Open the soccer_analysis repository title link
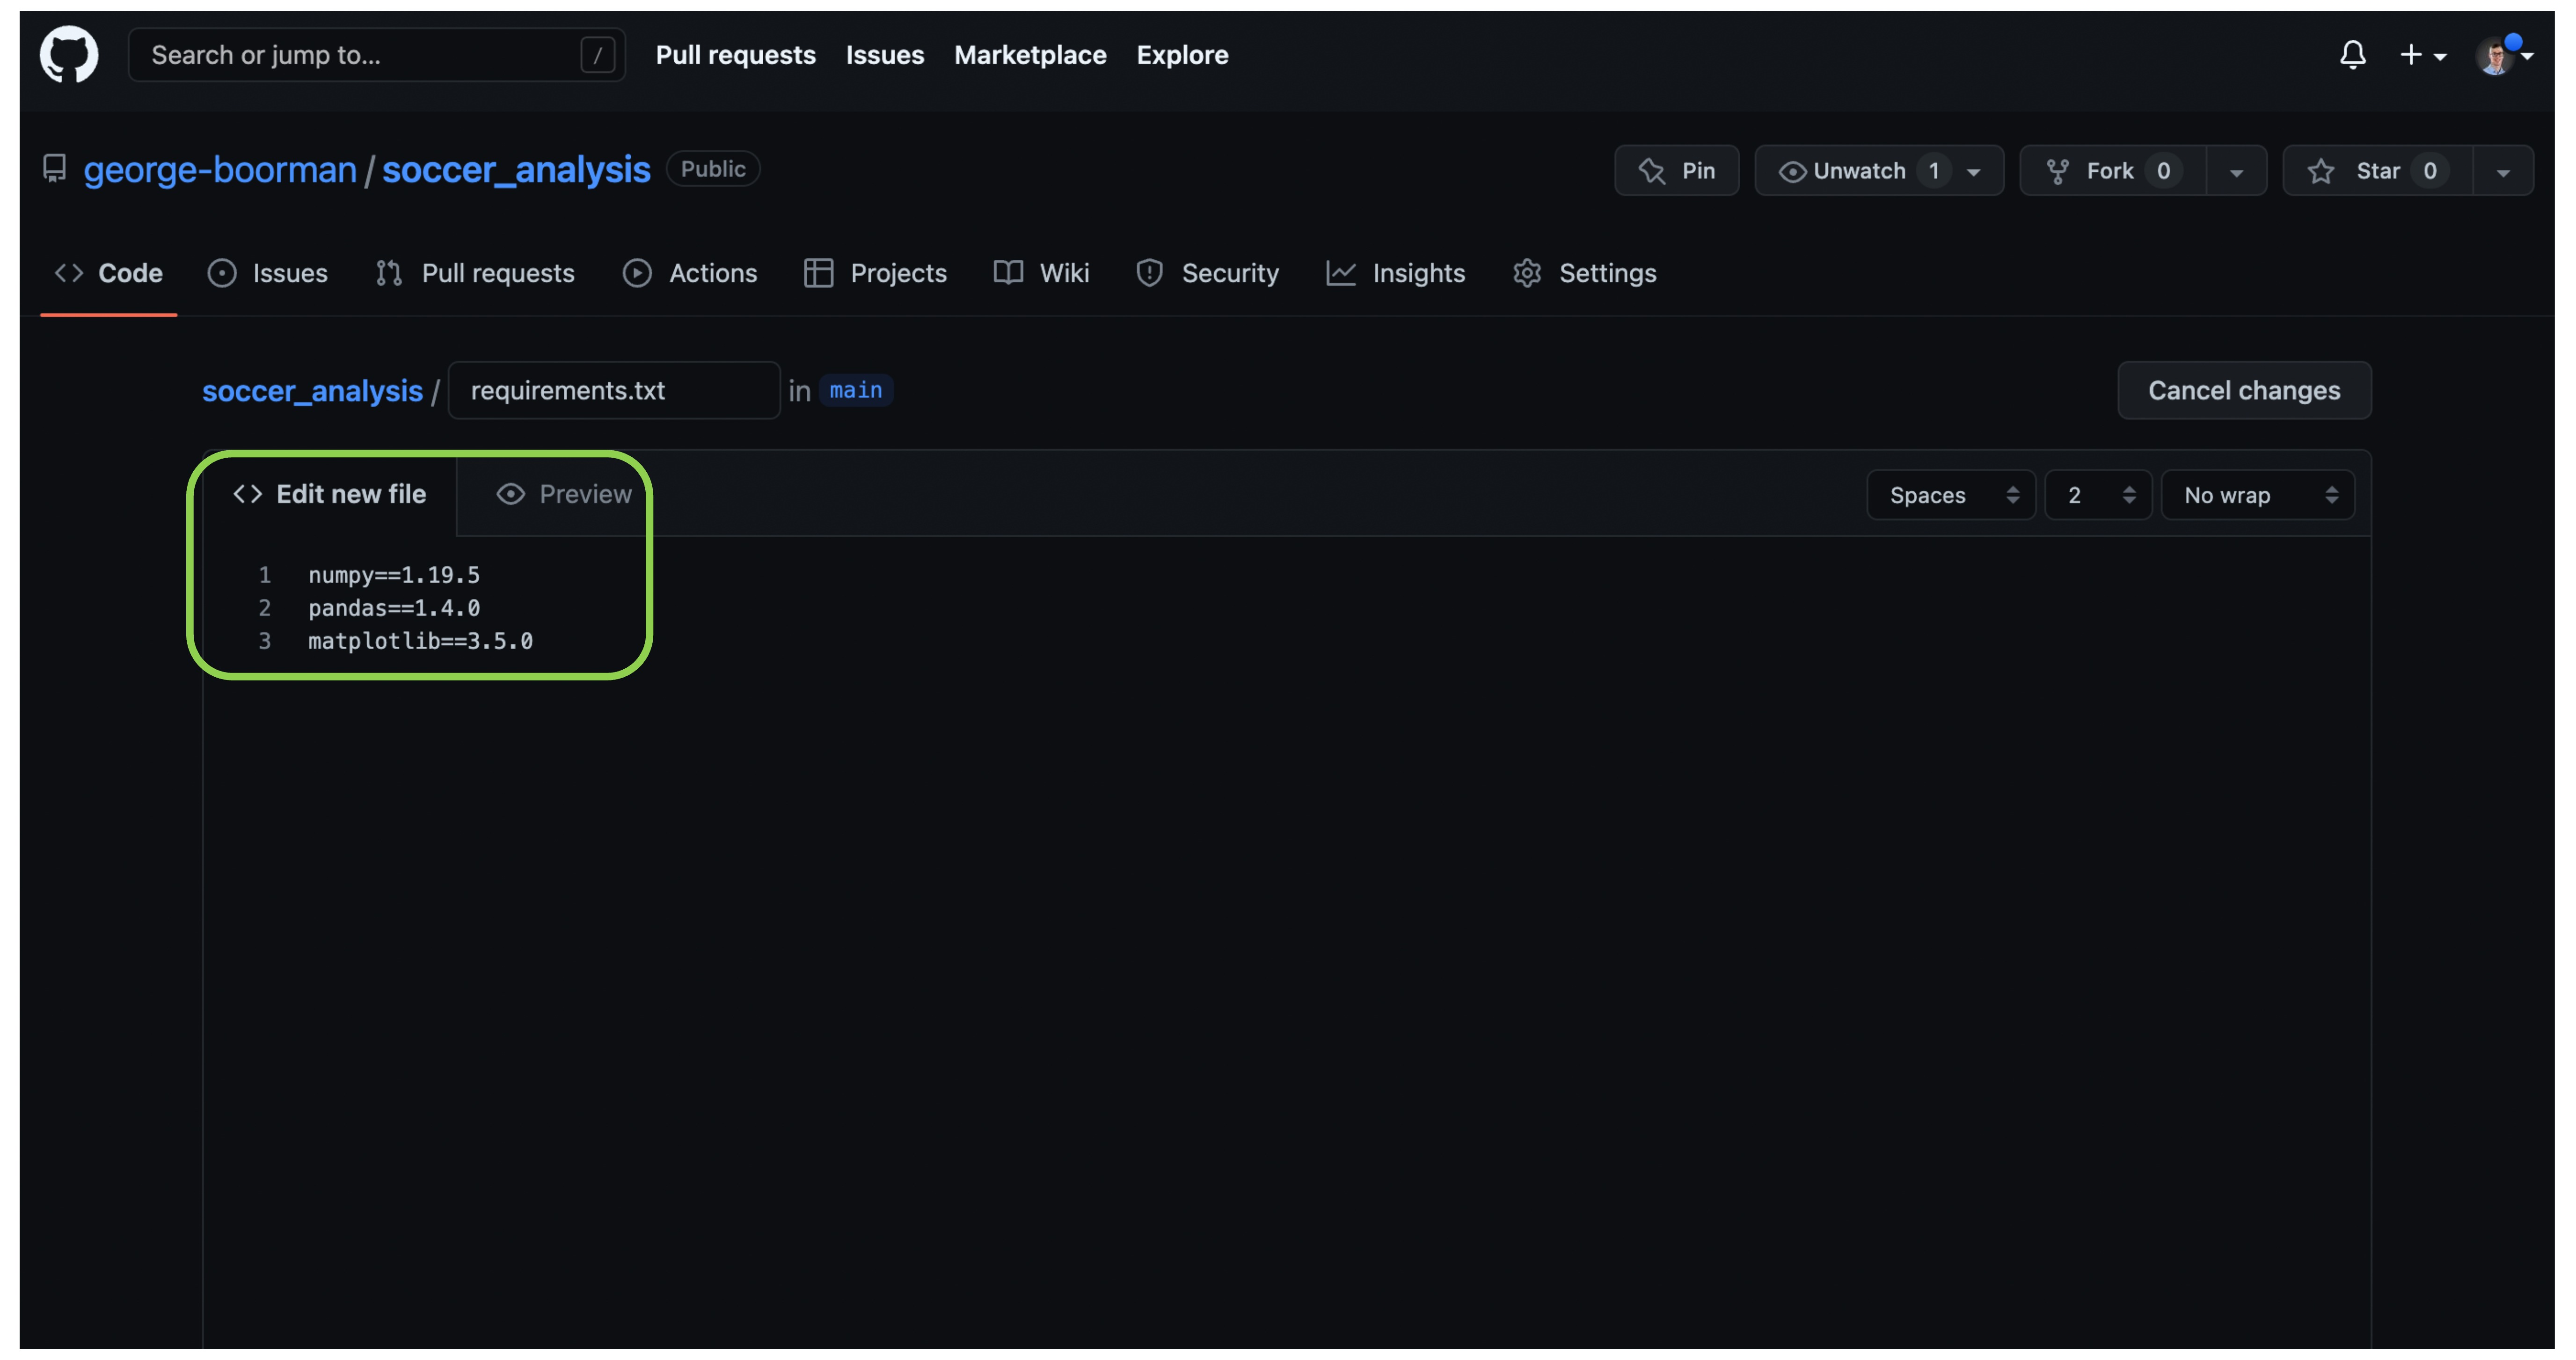Image resolution: width=2576 pixels, height=1360 pixels. click(516, 169)
